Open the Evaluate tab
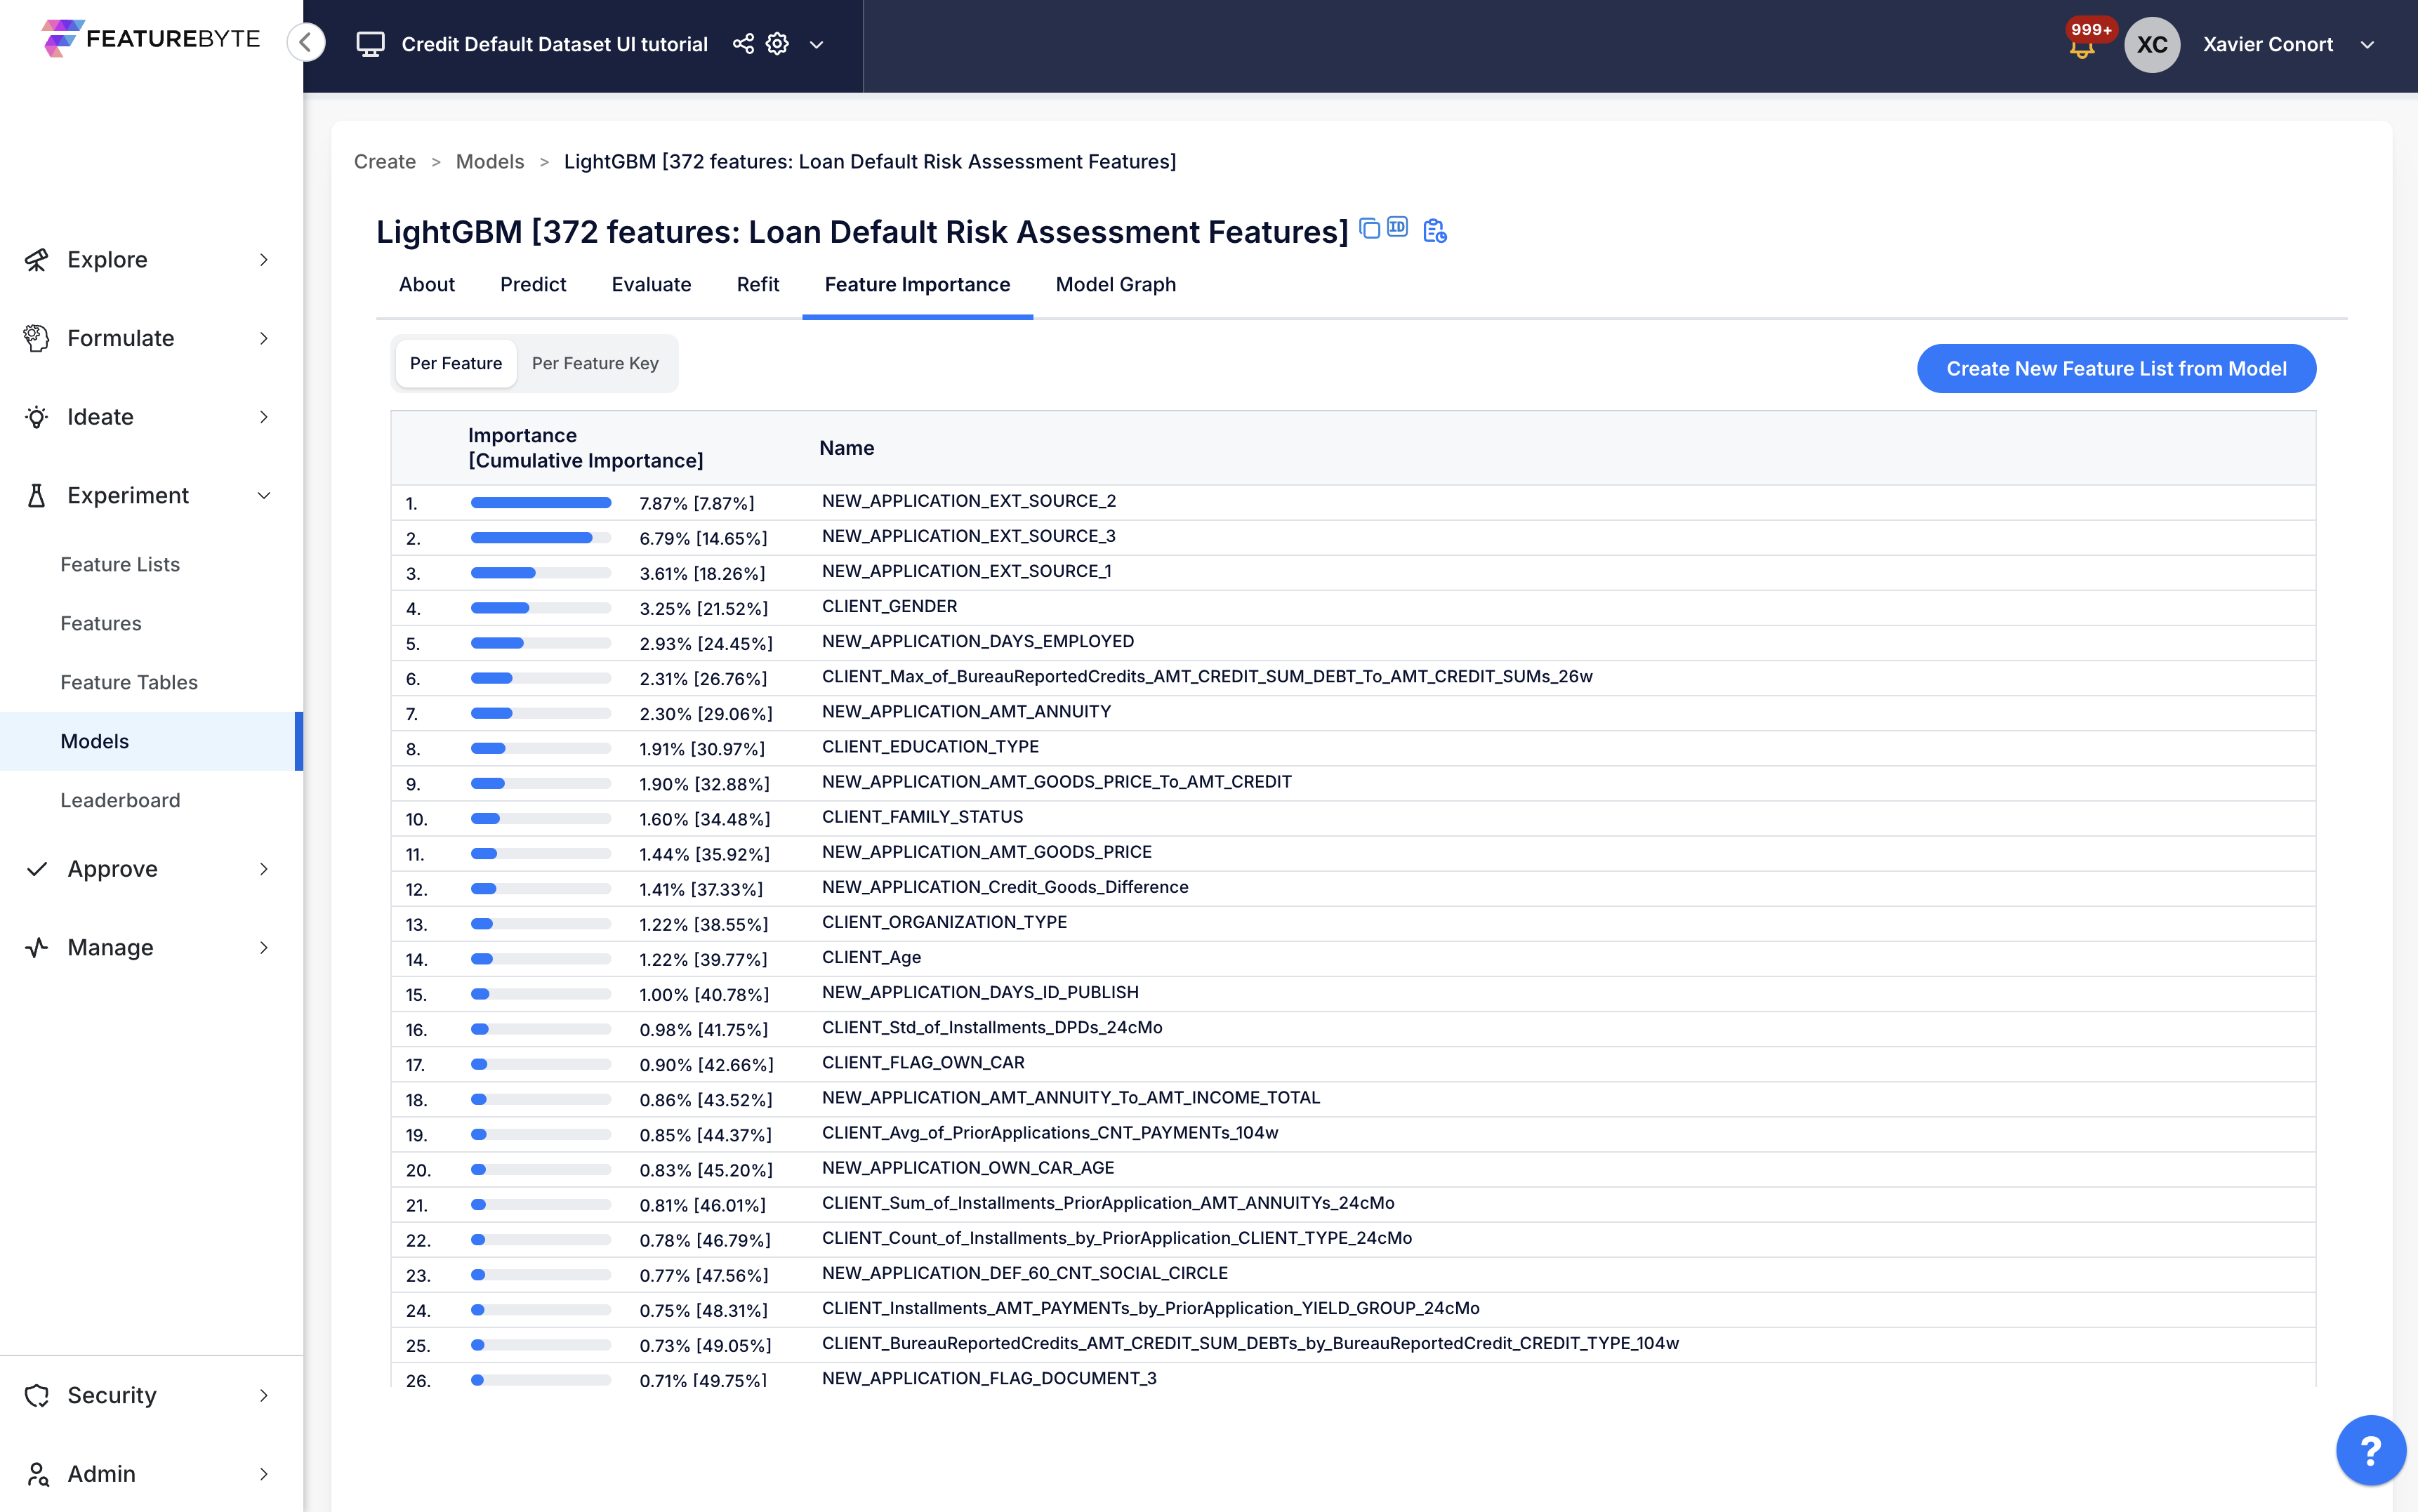Viewport: 2418px width, 1512px height. click(x=650, y=285)
